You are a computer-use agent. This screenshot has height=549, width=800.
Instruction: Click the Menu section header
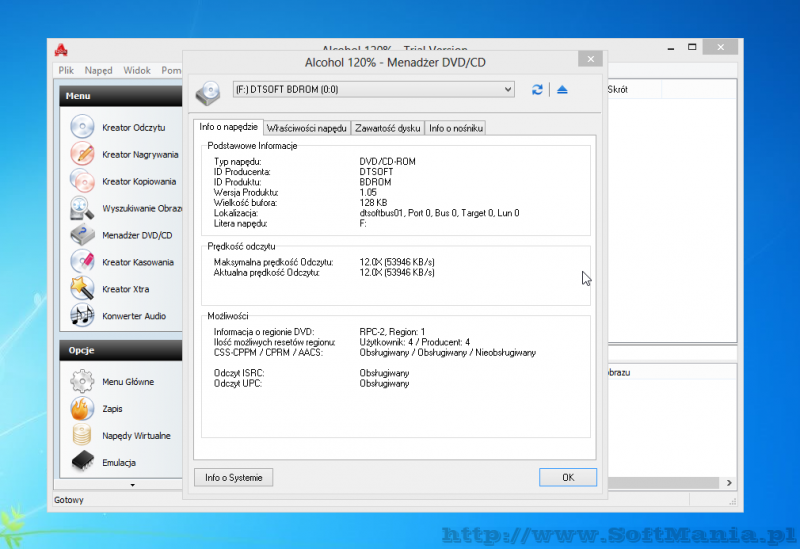[121, 96]
